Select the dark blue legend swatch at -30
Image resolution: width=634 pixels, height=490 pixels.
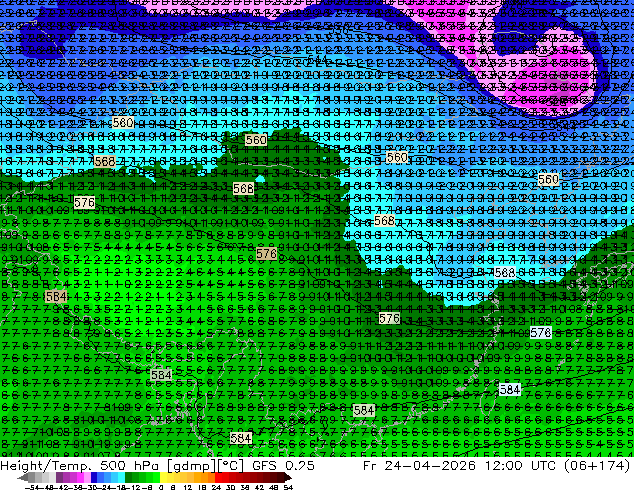[x=94, y=478]
